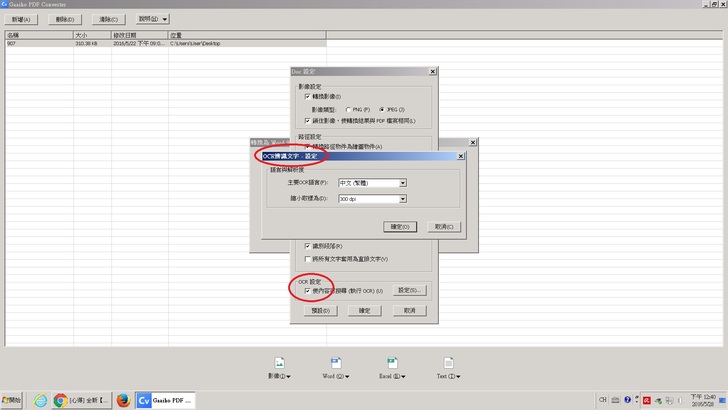The image size is (728, 410).
Task: Enable 將所有文字套用為直排文字 checkbox
Action: 307,259
